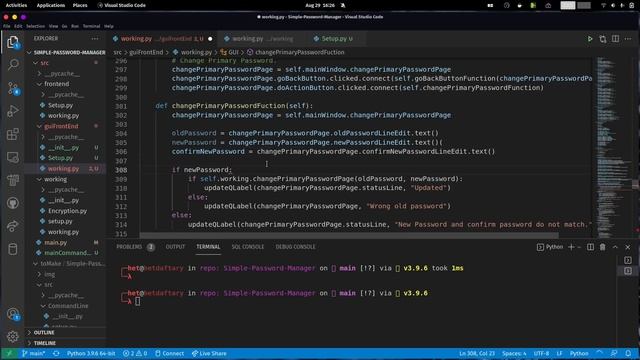Open the remote window indicator in status bar
This screenshot has height=360, width=640.
pyautogui.click(x=9, y=353)
